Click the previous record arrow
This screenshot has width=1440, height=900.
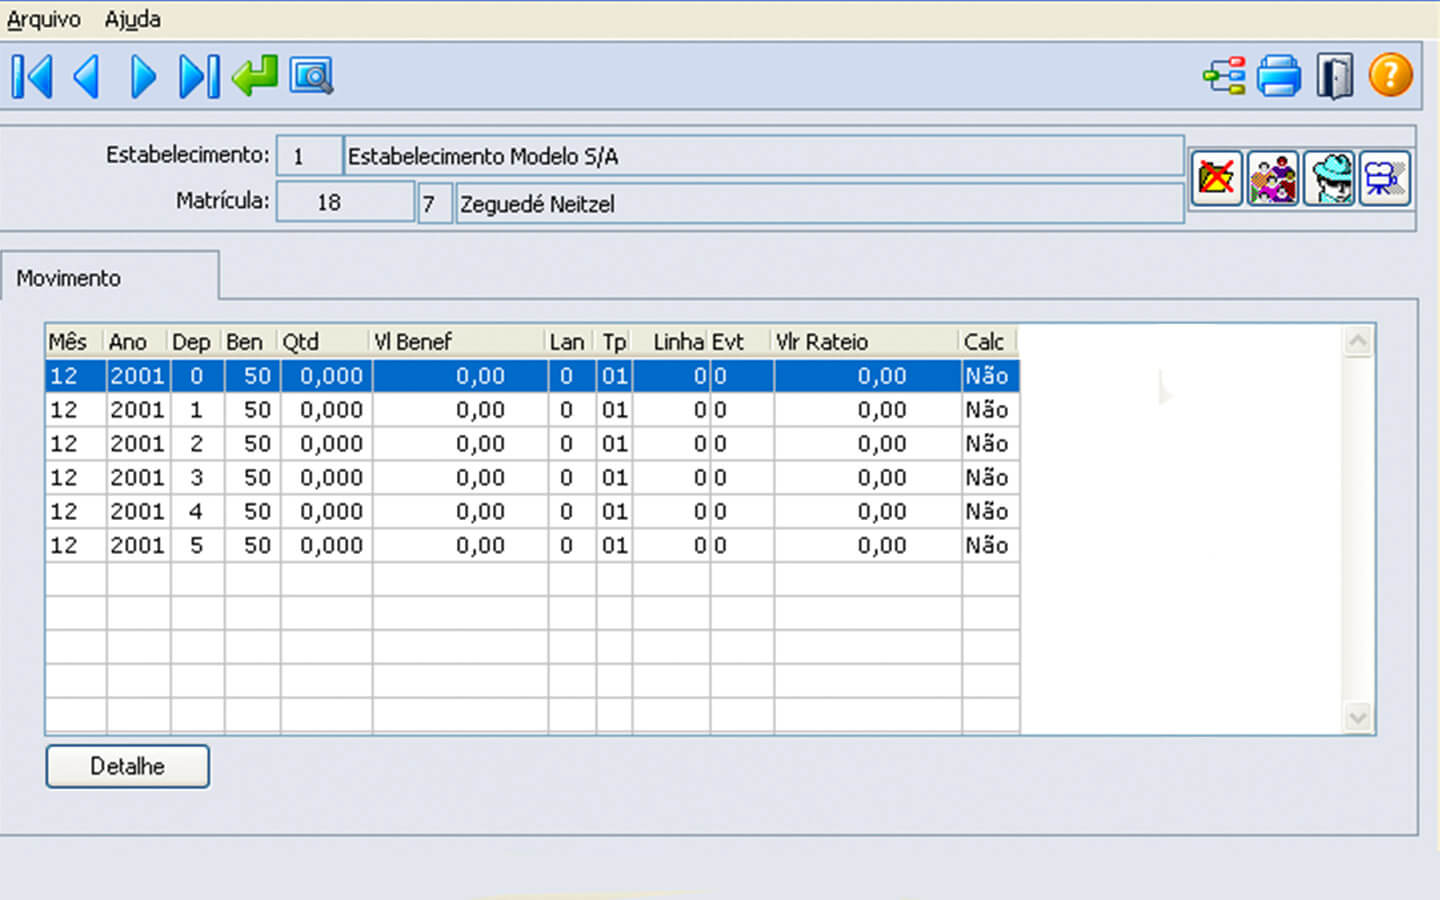[87, 77]
